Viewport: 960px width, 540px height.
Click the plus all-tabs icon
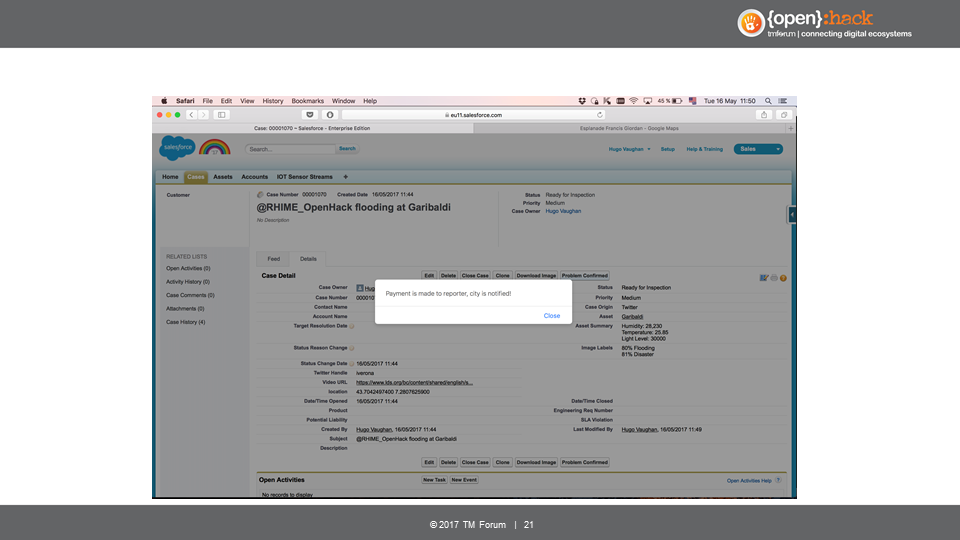(x=345, y=177)
